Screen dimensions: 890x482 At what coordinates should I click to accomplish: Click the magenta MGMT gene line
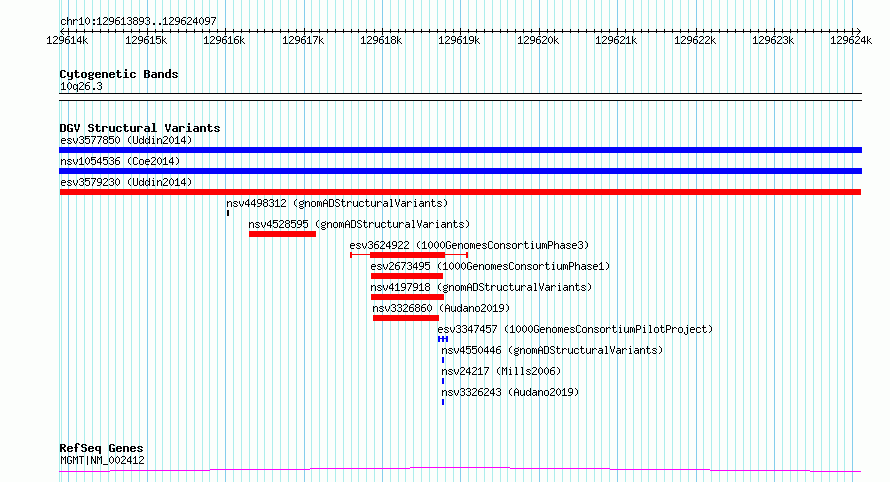click(x=460, y=470)
